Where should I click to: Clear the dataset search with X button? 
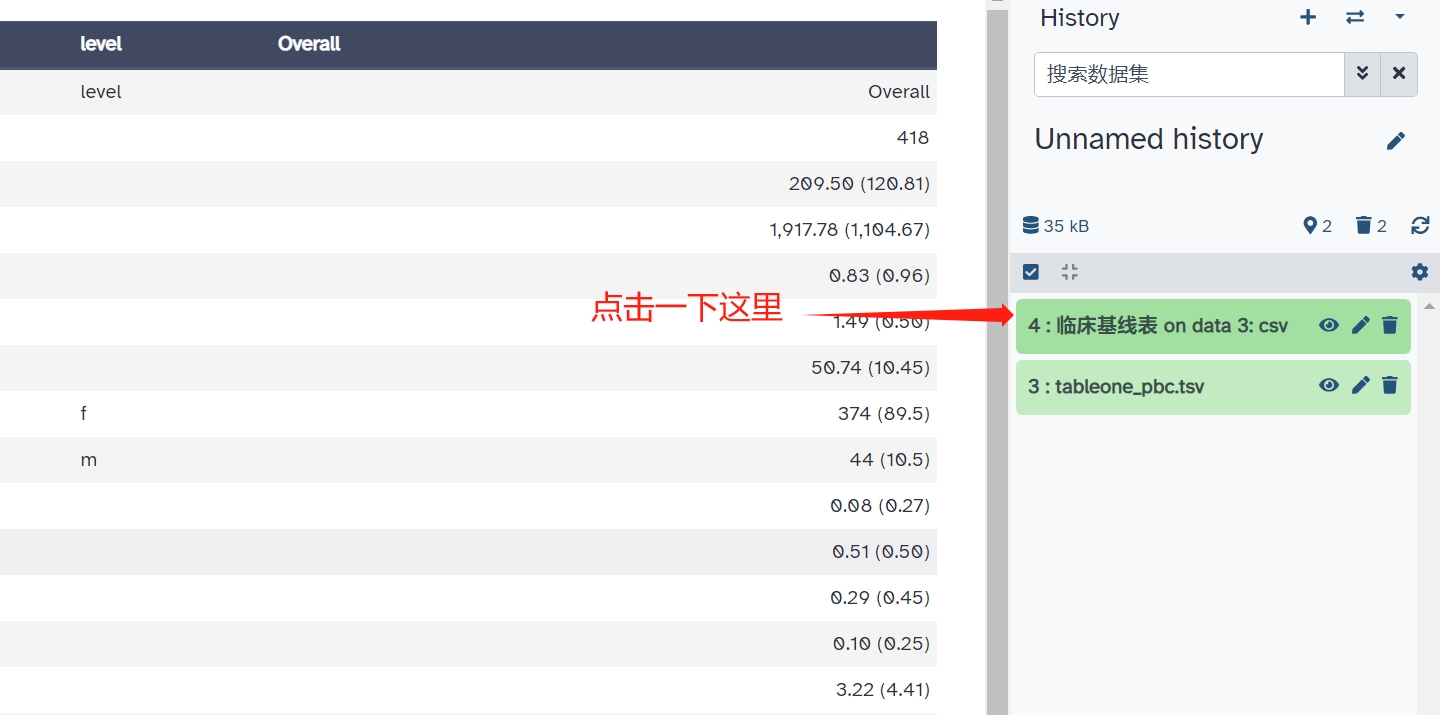pyautogui.click(x=1399, y=74)
